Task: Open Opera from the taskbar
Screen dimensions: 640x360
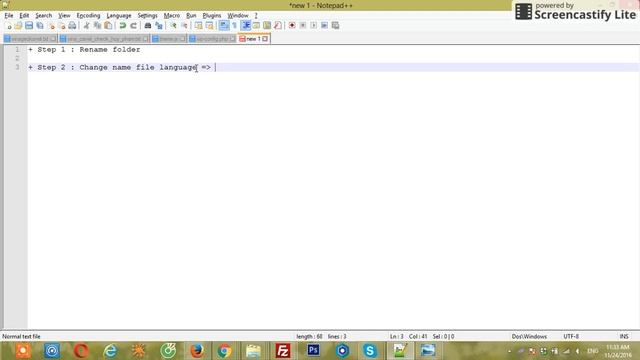Action: [81, 351]
